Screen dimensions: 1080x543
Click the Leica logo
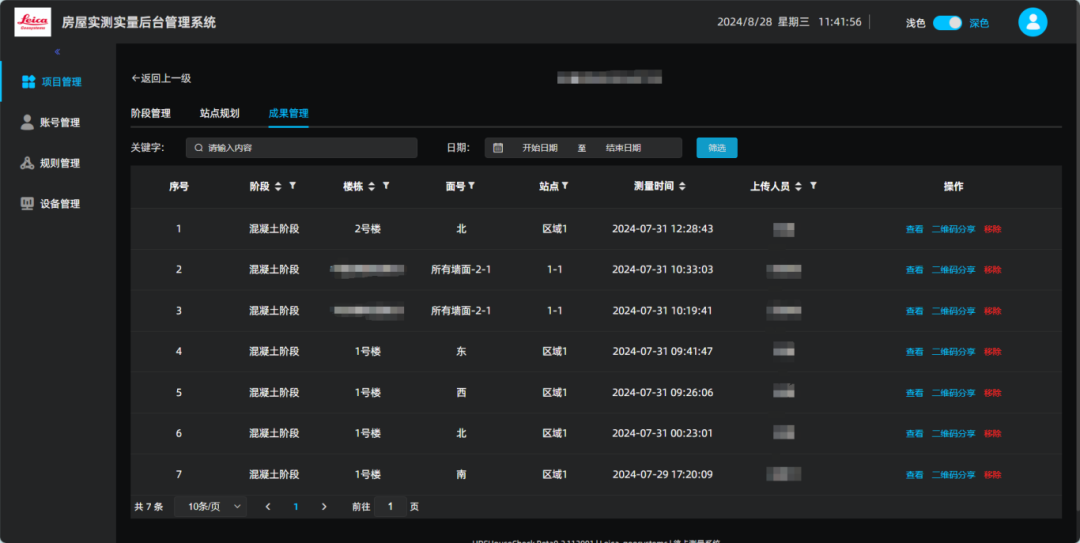(x=32, y=22)
